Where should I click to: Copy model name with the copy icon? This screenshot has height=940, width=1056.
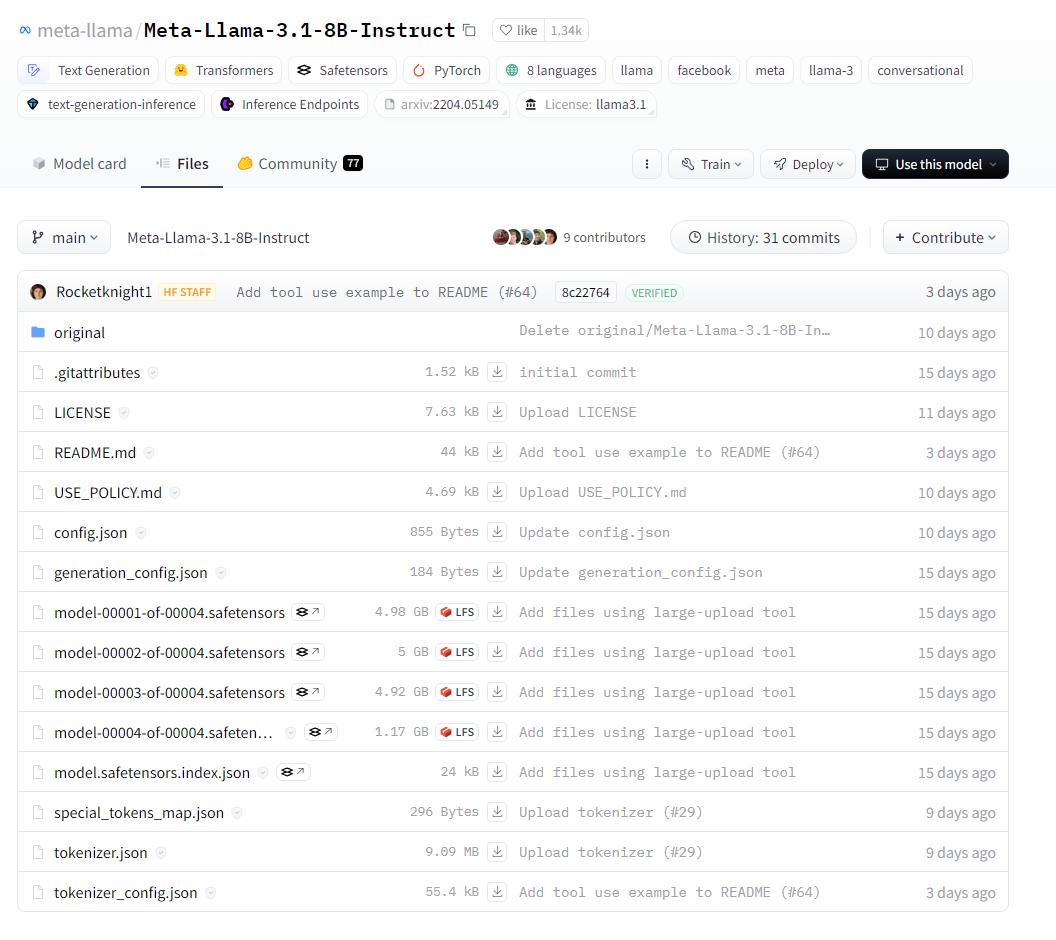point(469,30)
